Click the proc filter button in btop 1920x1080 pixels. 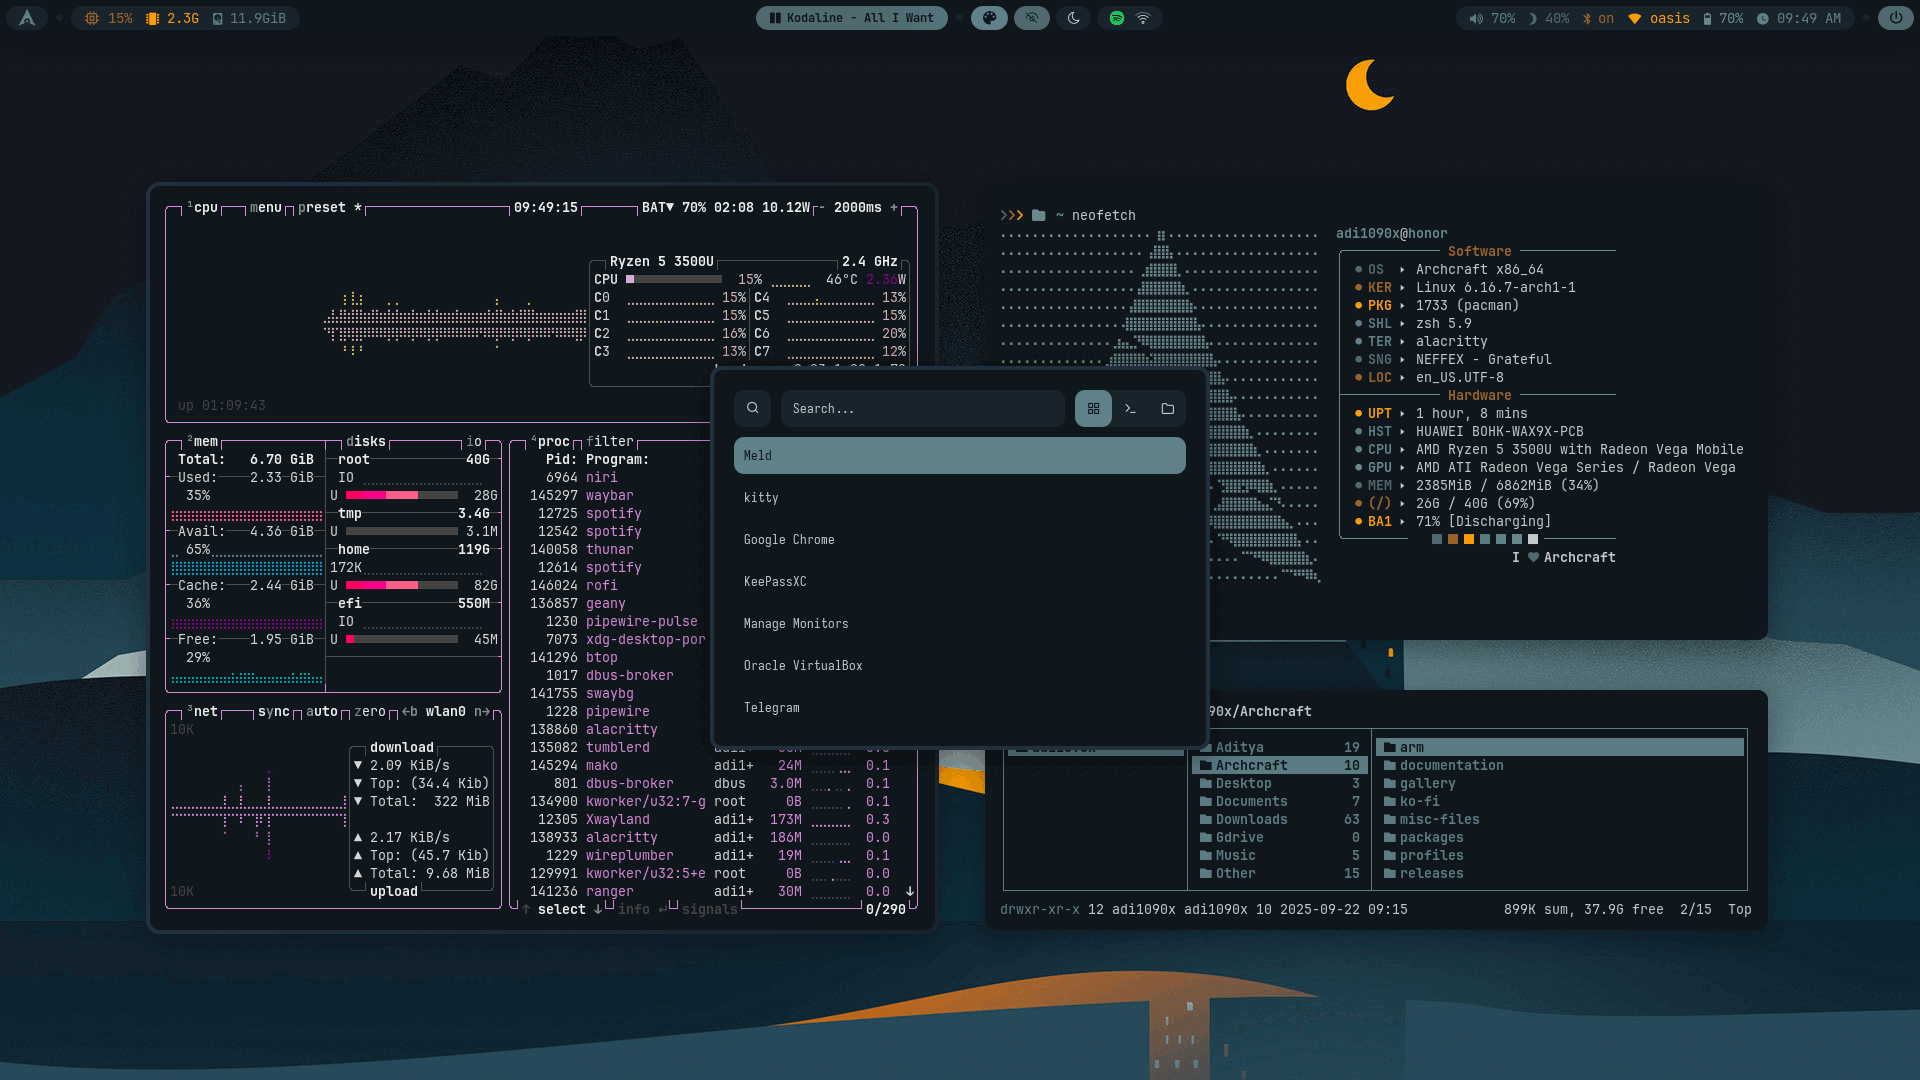[x=610, y=442]
